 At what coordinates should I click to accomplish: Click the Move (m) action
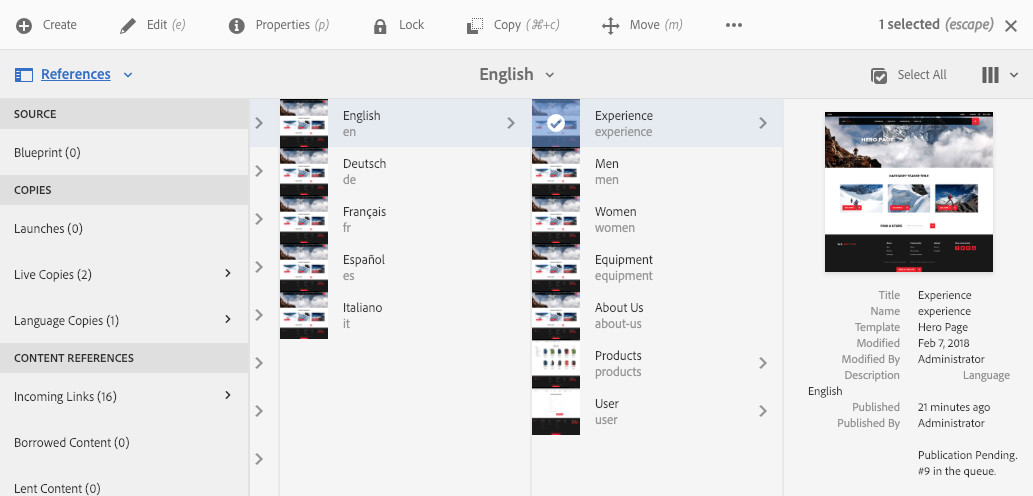[656, 25]
